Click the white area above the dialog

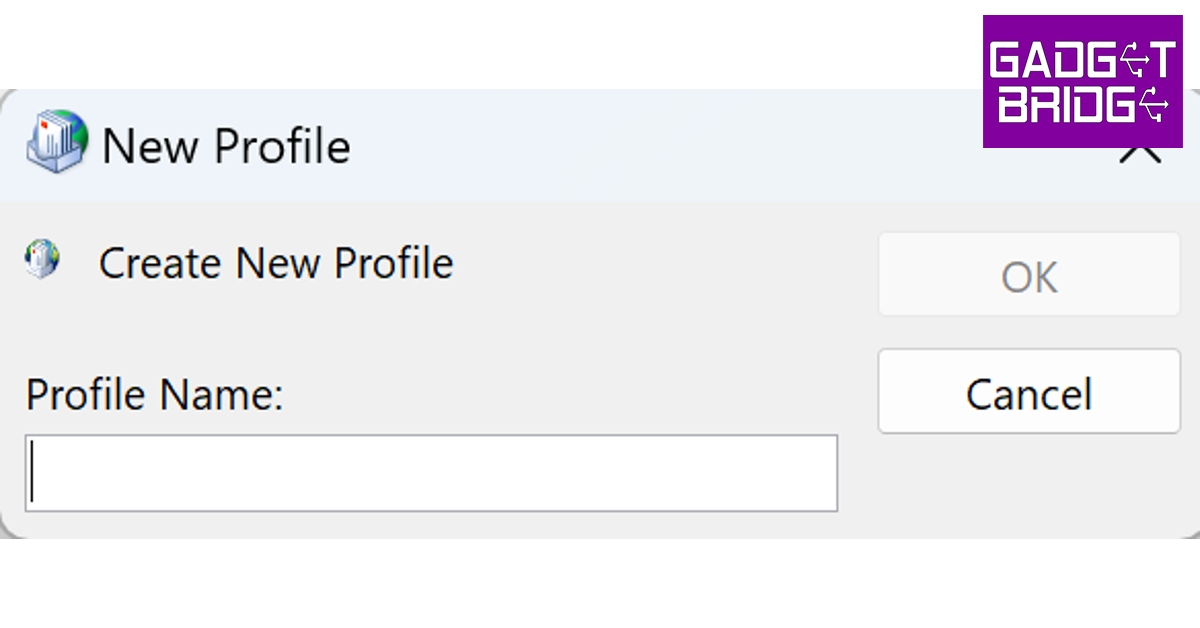(x=500, y=40)
